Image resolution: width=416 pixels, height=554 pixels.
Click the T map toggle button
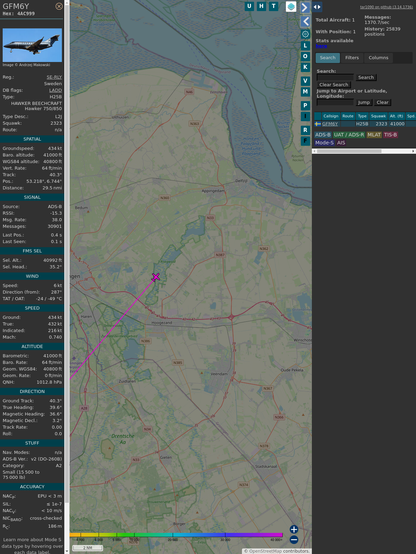273,6
